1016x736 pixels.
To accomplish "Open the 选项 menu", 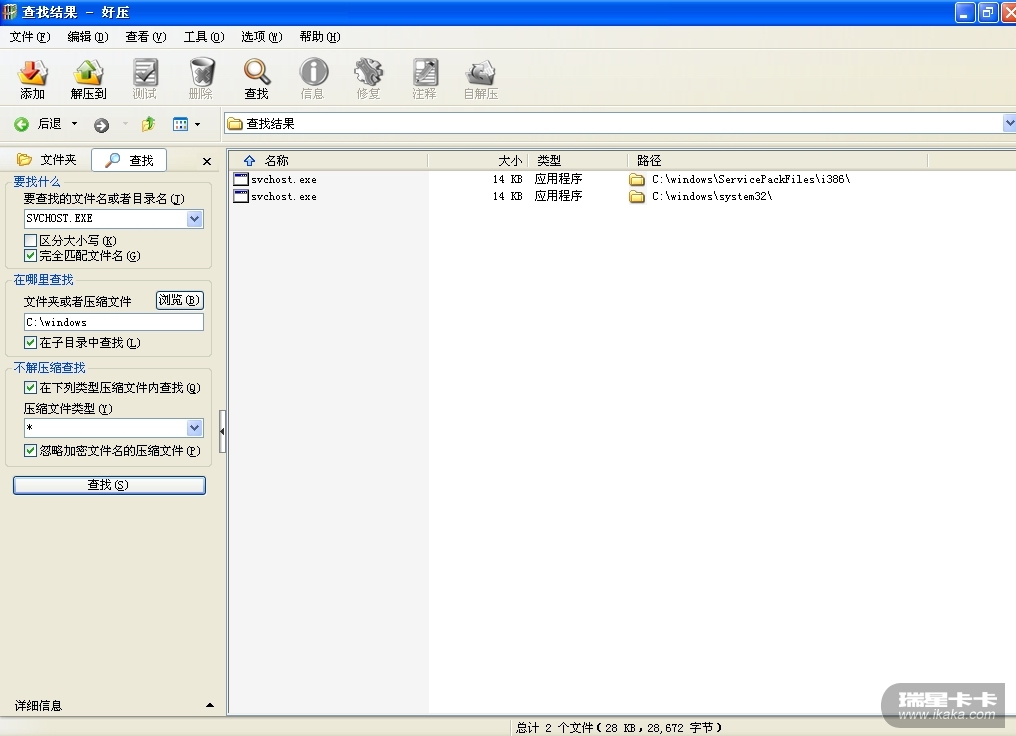I will [x=262, y=37].
